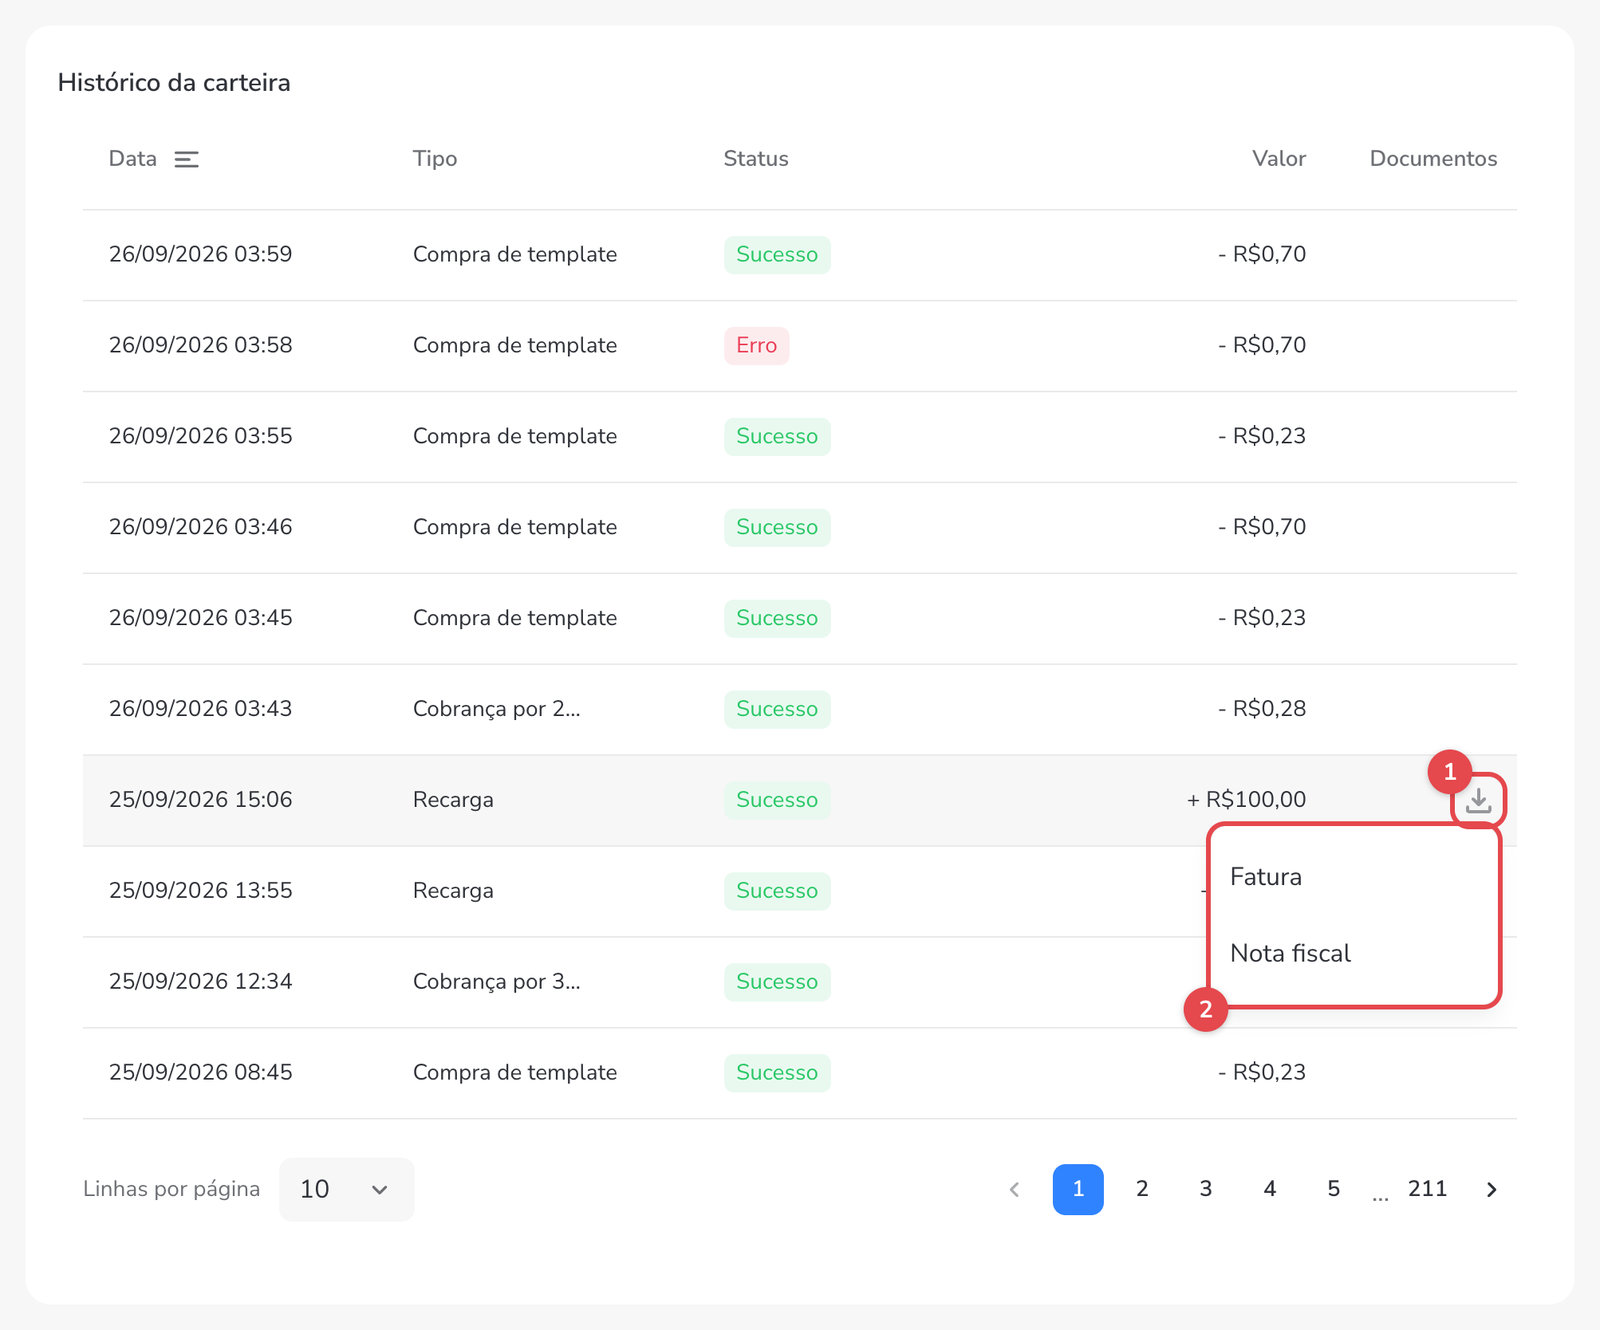Click the Histórico da carteira heading
This screenshot has width=1600, height=1330.
tap(174, 83)
